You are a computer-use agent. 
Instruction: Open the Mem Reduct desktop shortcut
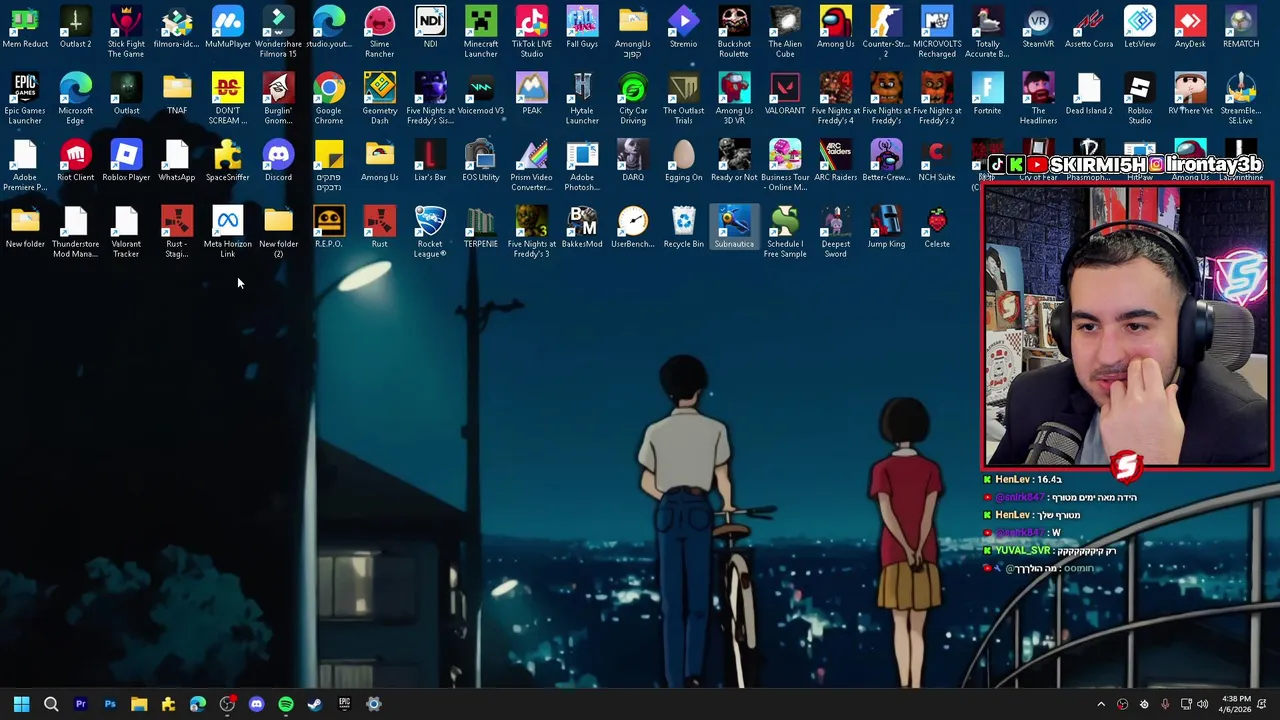click(25, 28)
